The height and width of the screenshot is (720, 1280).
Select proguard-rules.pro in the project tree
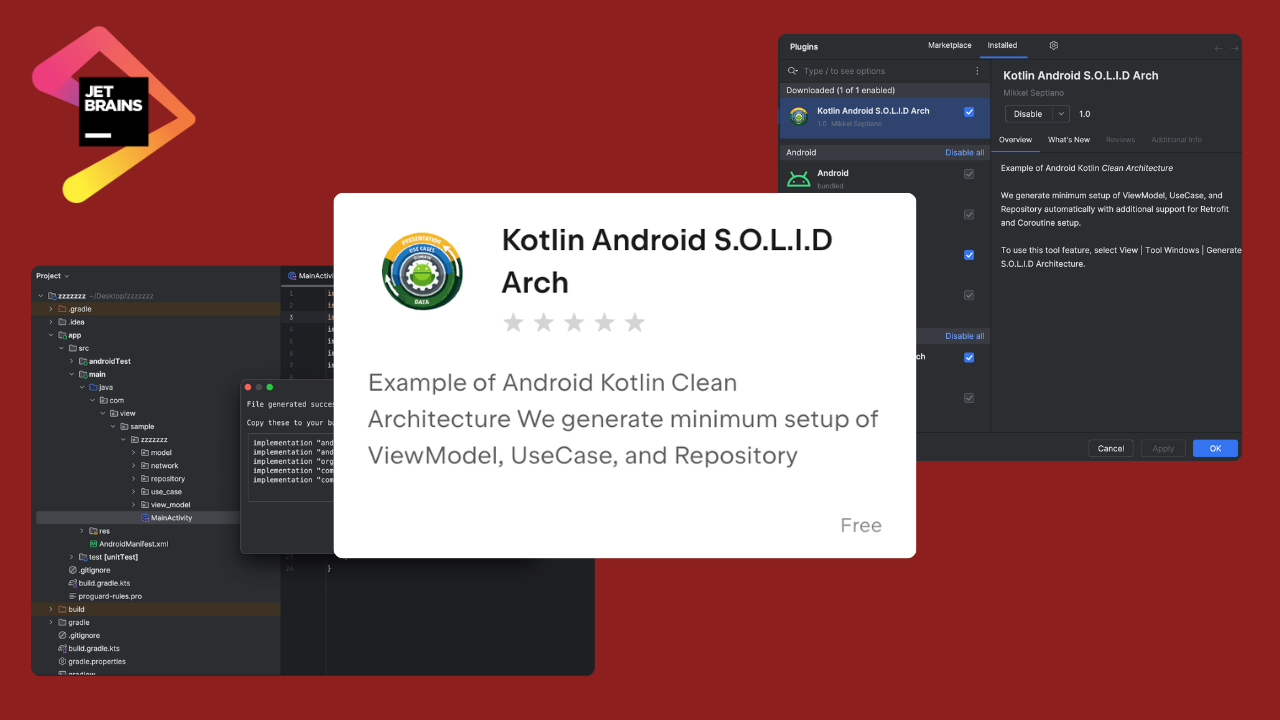click(105, 596)
